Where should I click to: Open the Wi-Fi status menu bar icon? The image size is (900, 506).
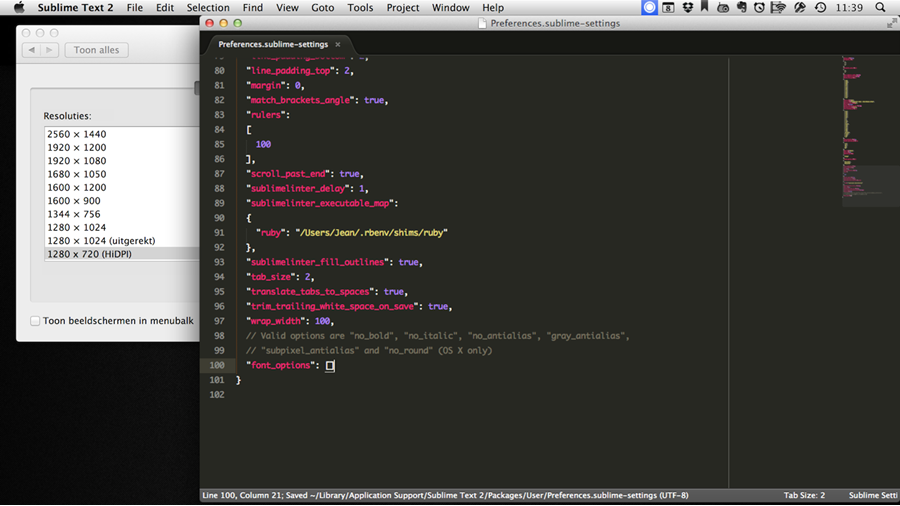[778, 7]
